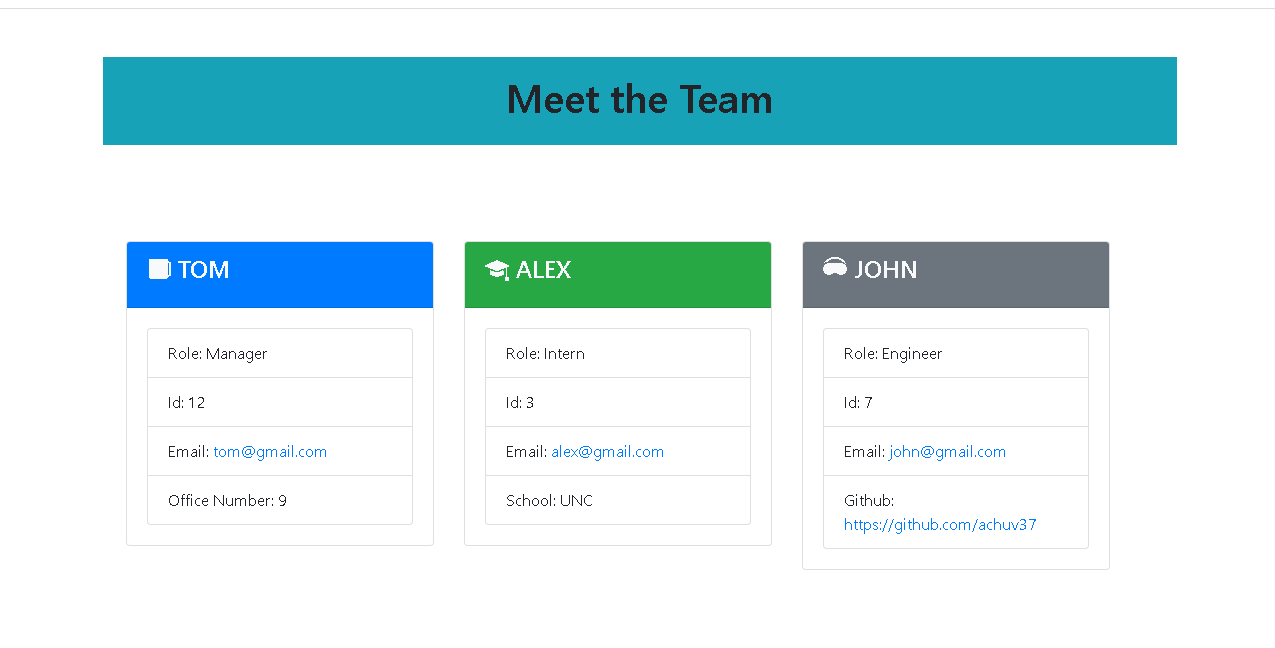This screenshot has height=648, width=1275.
Task: Select the Id: 12 entry on Tom's card
Action: [279, 402]
